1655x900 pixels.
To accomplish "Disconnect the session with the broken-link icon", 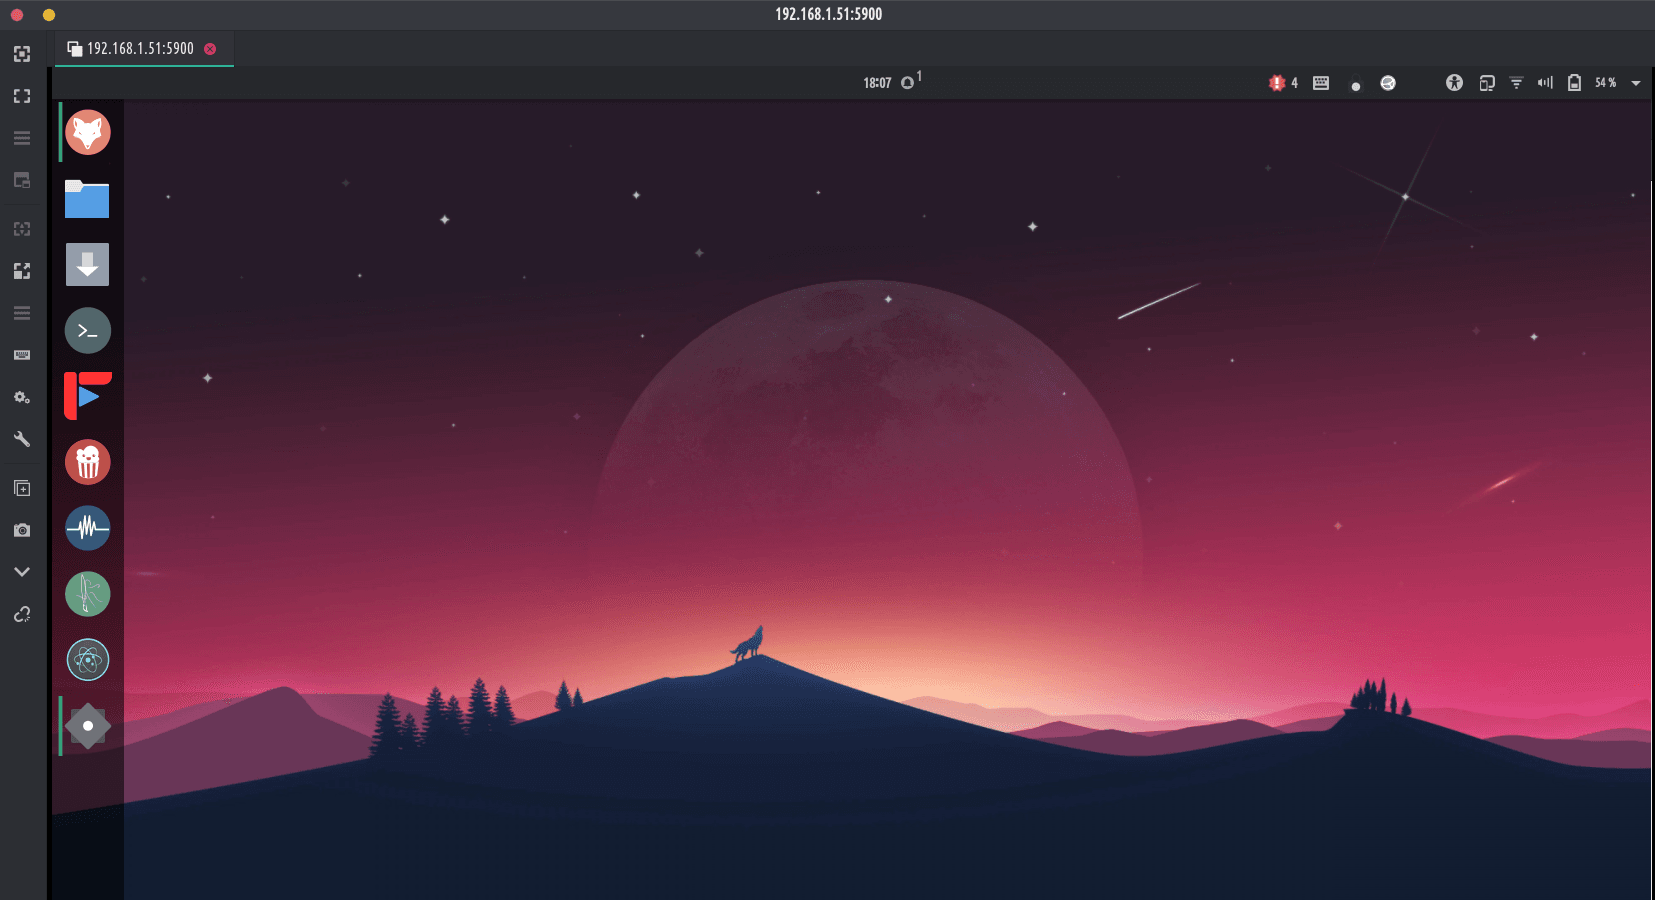I will click(22, 614).
